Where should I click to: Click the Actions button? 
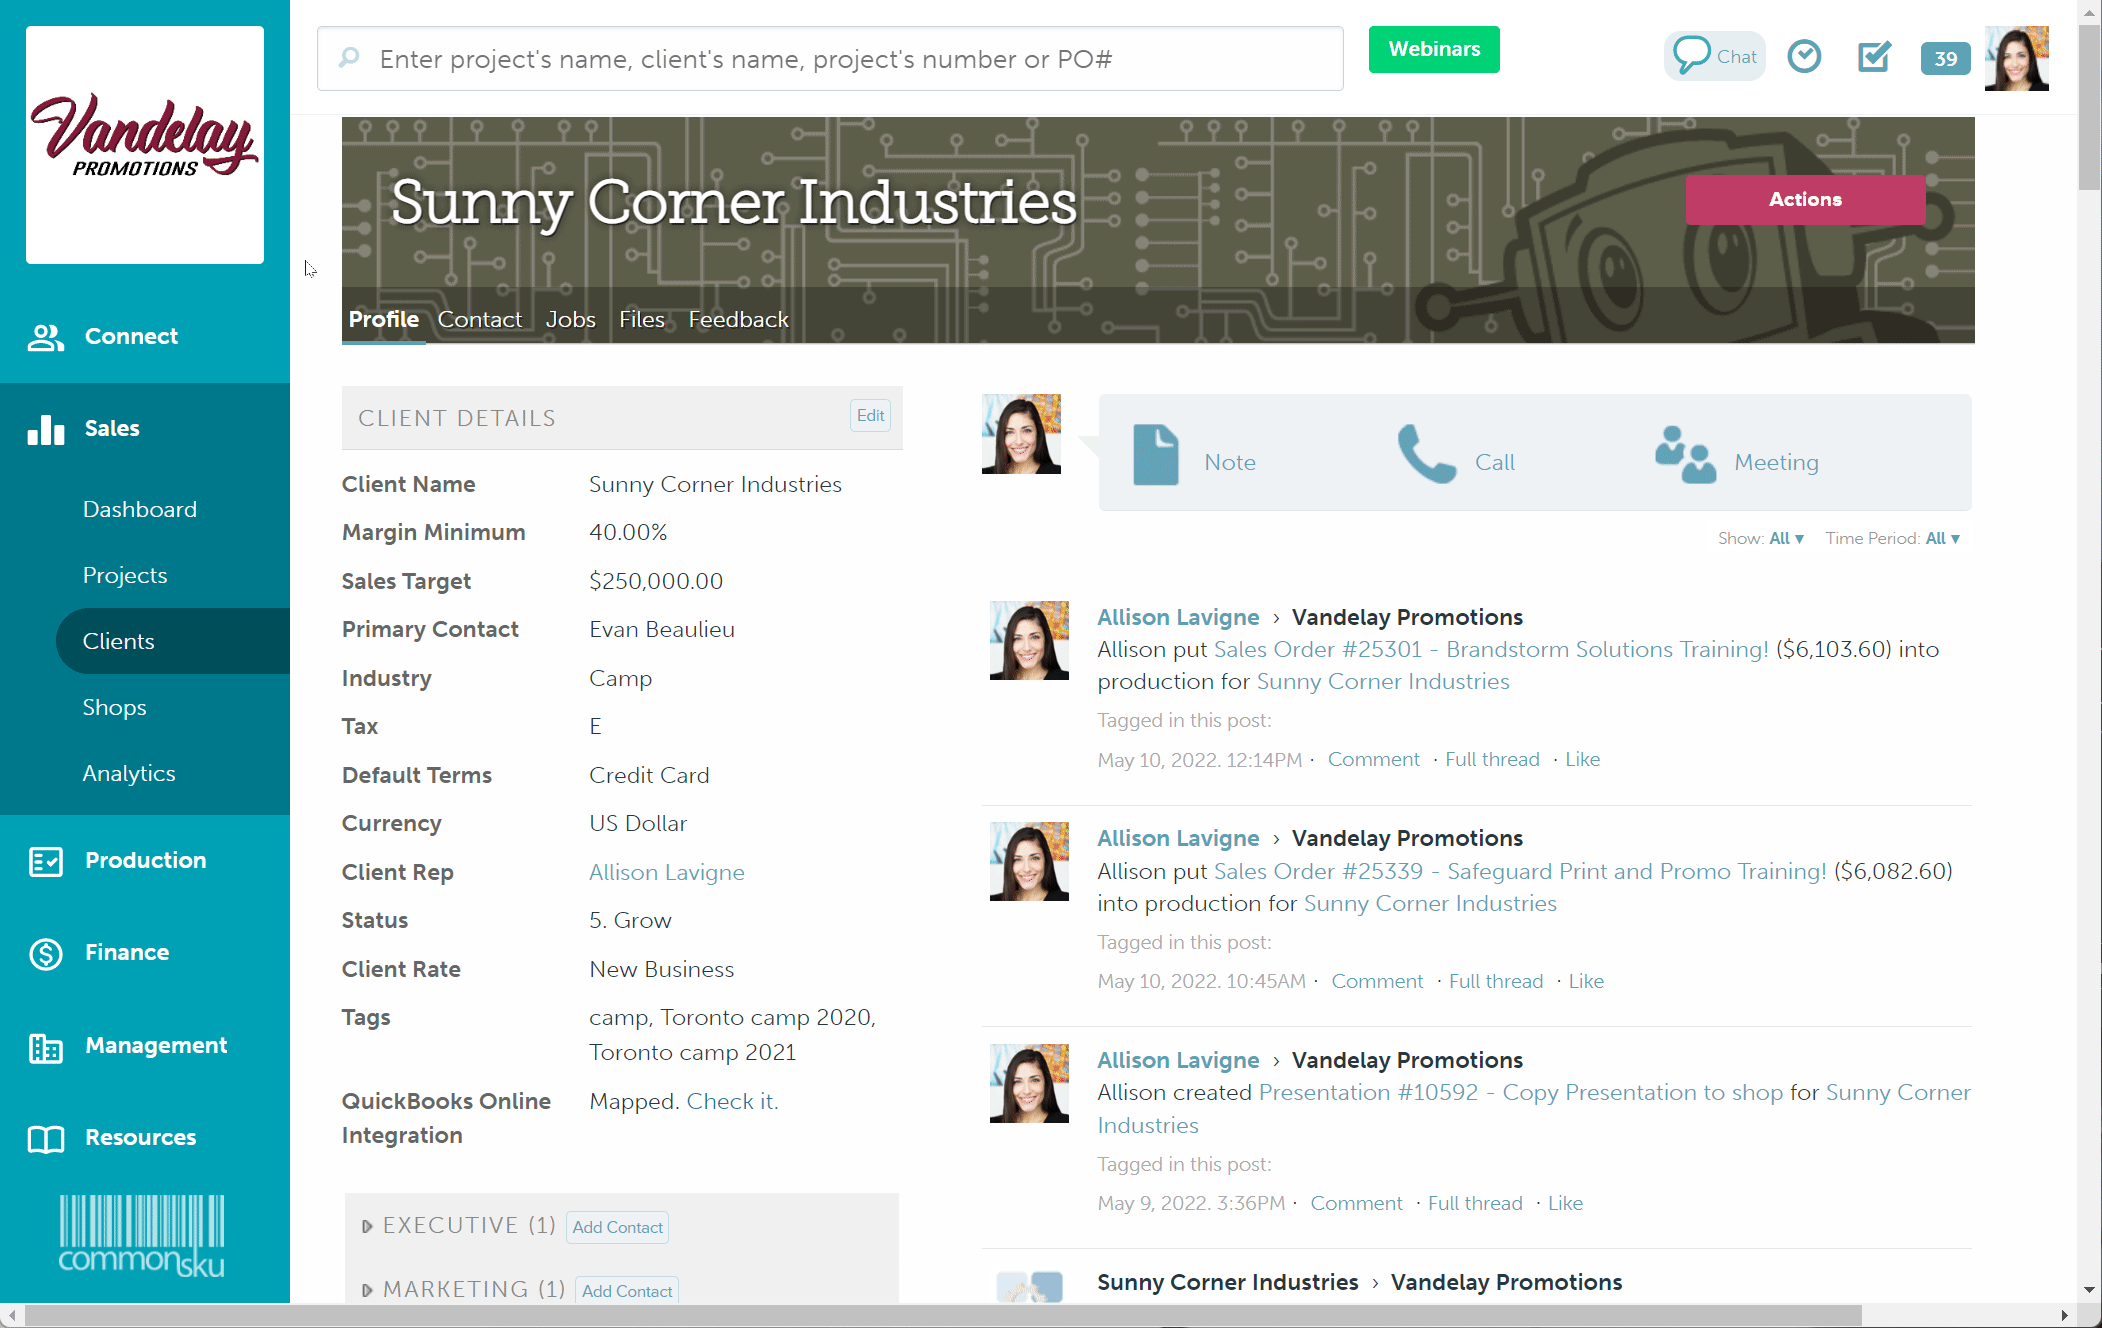[x=1804, y=199]
